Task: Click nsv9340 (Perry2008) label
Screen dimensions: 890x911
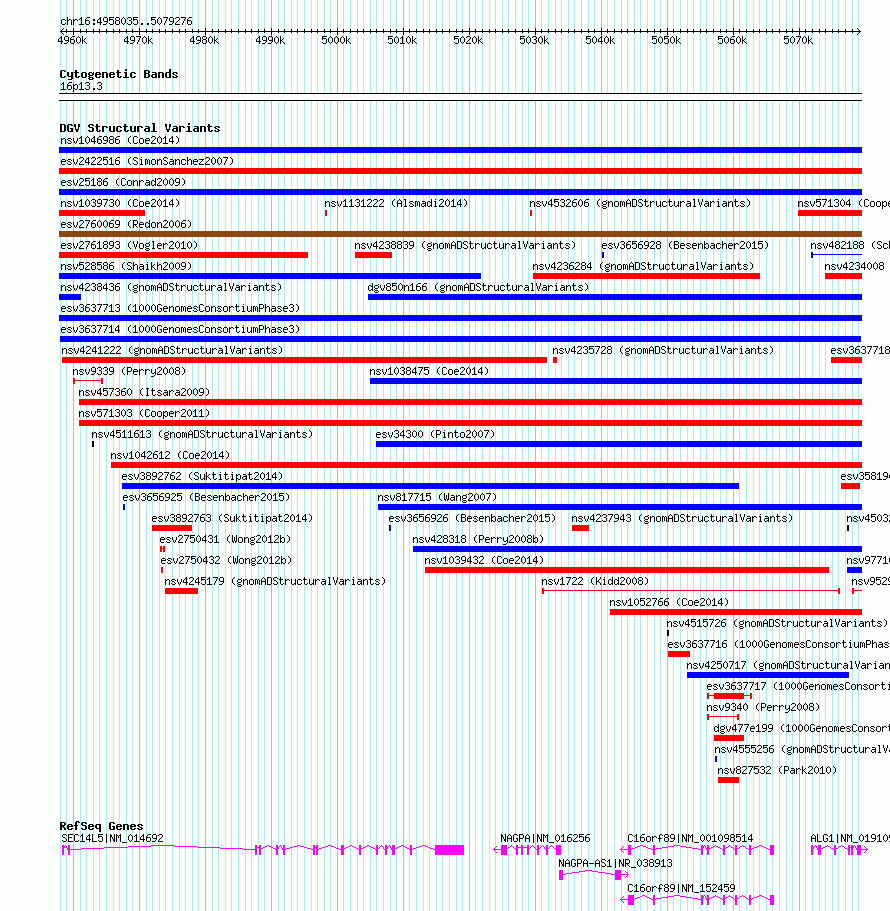Action: 763,707
